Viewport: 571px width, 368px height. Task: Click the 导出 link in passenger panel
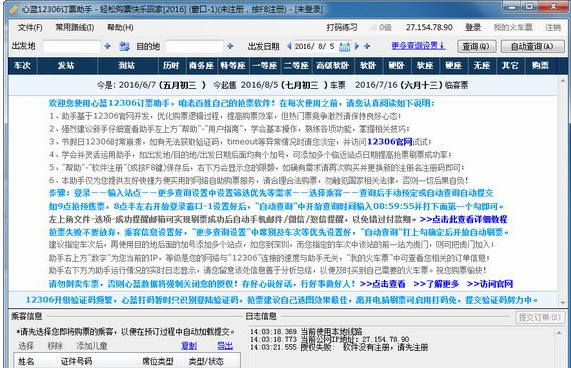[225, 345]
